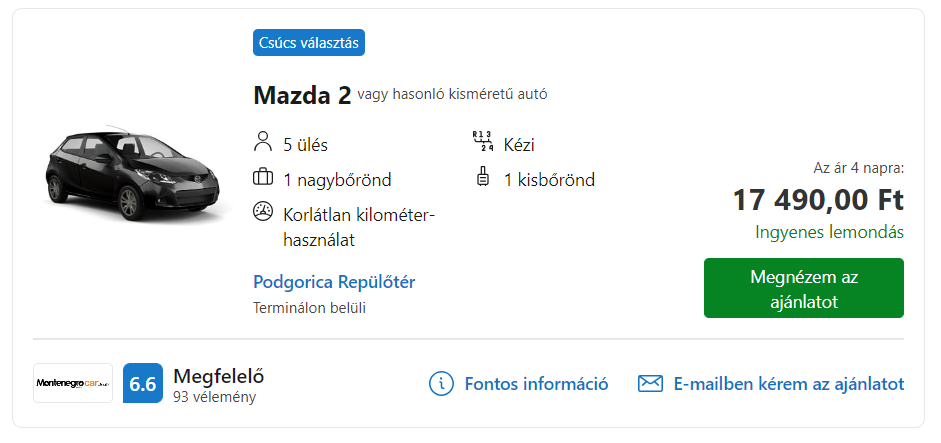Click the Megfelelő rating label
Viewport: 941px width, 443px height.
pos(218,376)
